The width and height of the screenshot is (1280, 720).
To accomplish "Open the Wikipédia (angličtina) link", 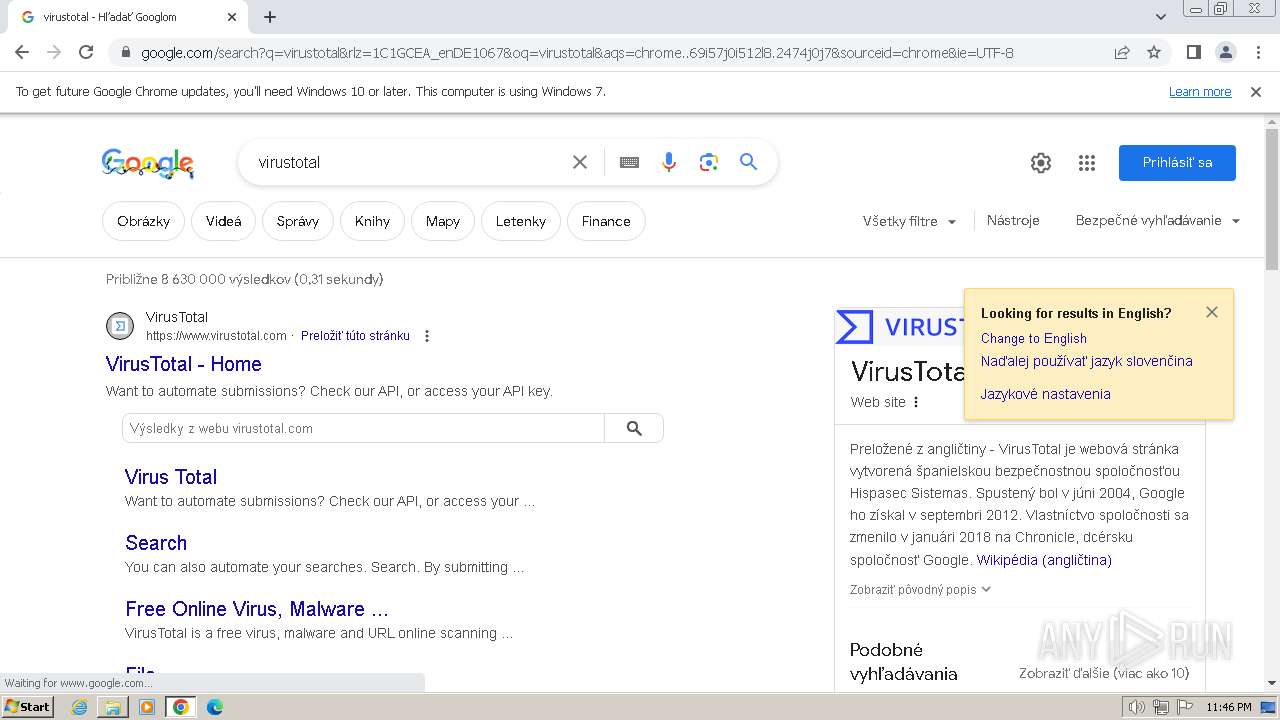I will [x=1044, y=560].
